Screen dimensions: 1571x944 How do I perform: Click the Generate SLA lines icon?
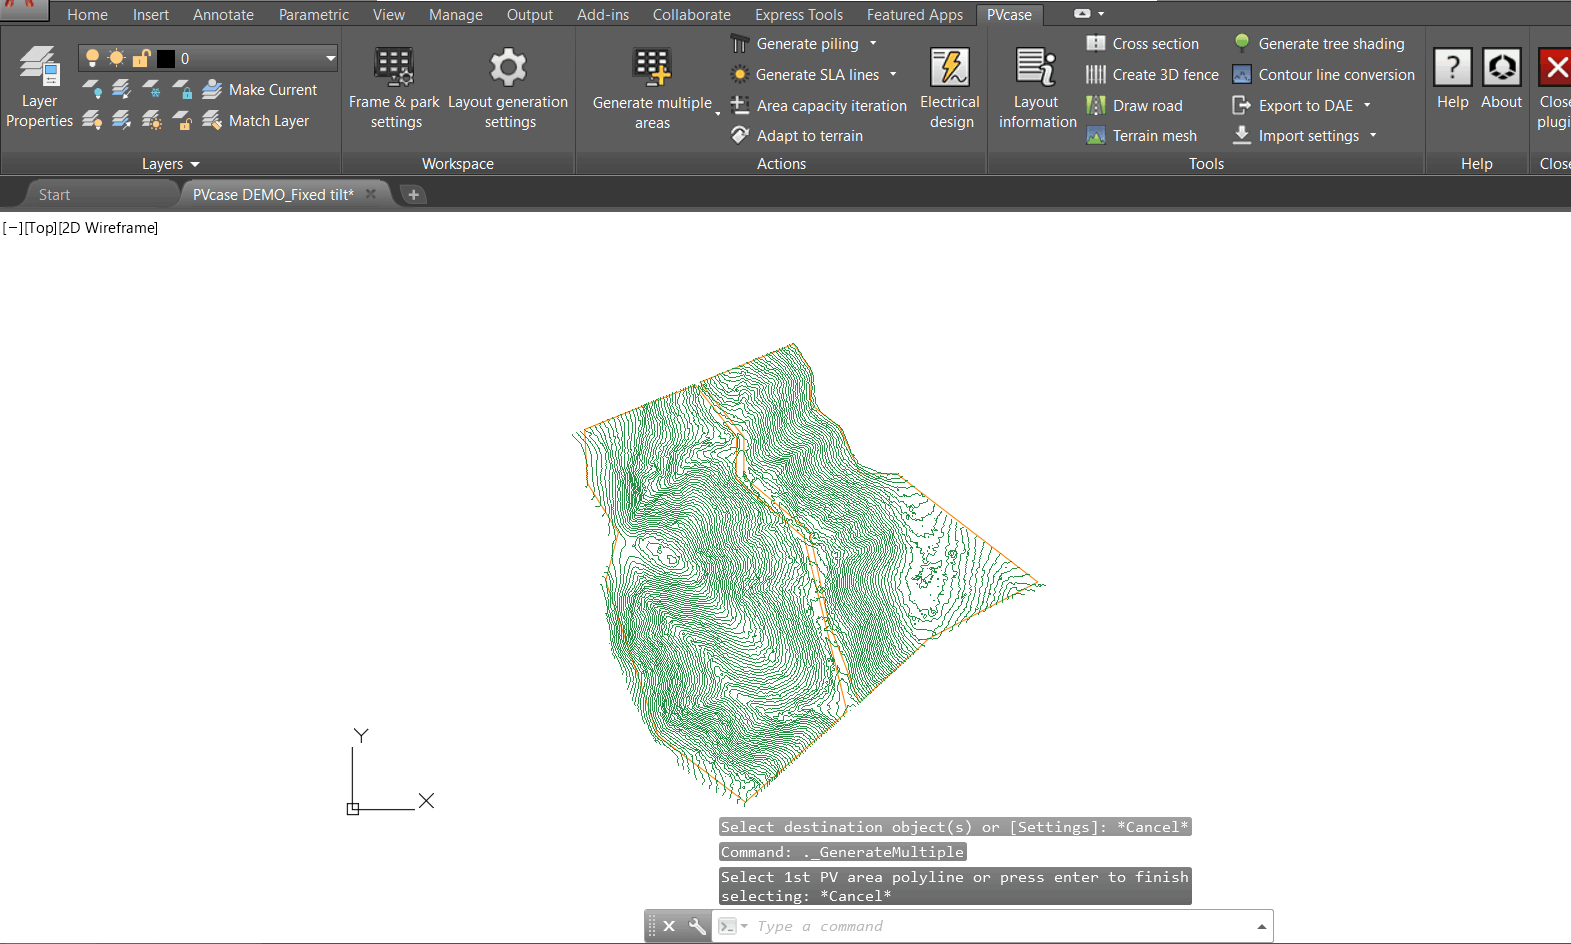(740, 74)
